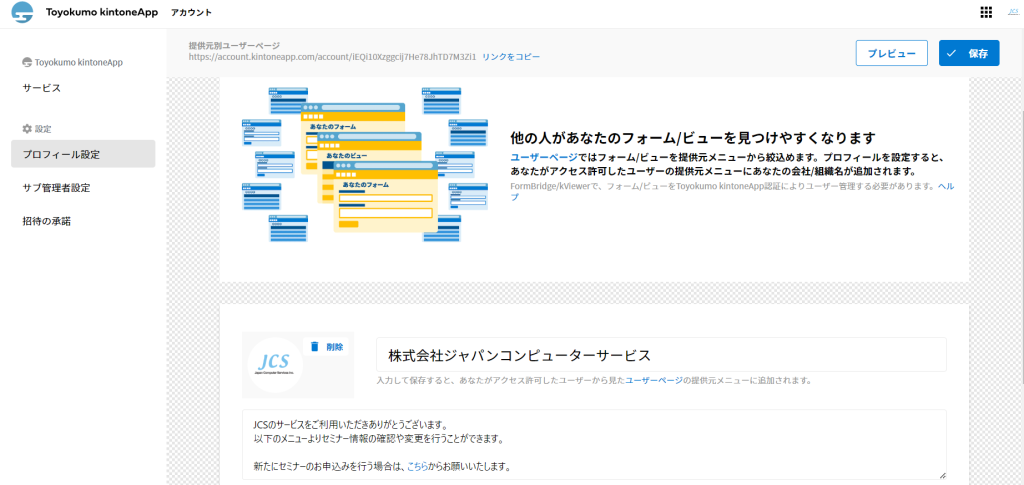Open the JCS account avatar menu

(1013, 12)
